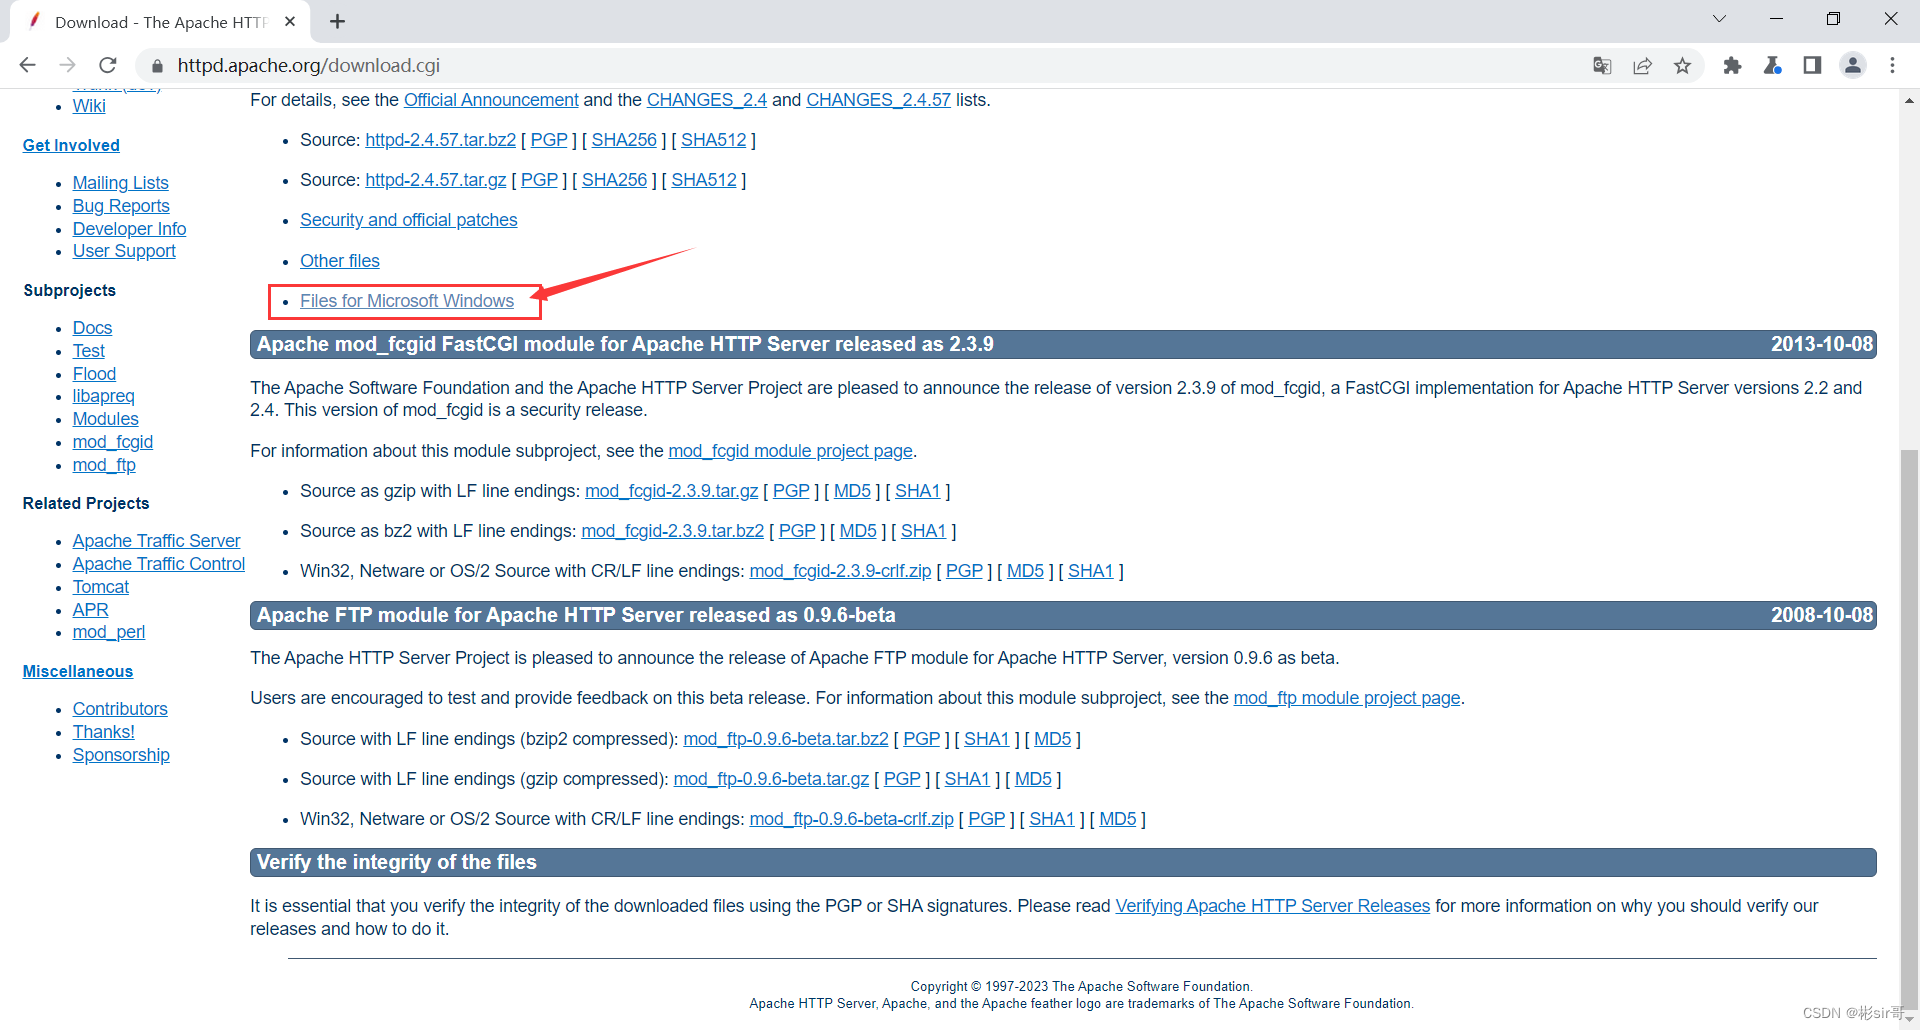This screenshot has height=1030, width=1920.
Task: Open Sponsorship in the sidebar
Action: [121, 755]
